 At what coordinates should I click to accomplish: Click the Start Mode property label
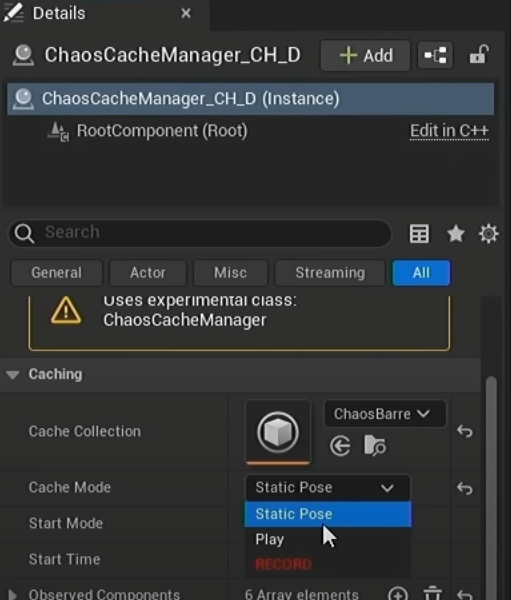[66, 523]
